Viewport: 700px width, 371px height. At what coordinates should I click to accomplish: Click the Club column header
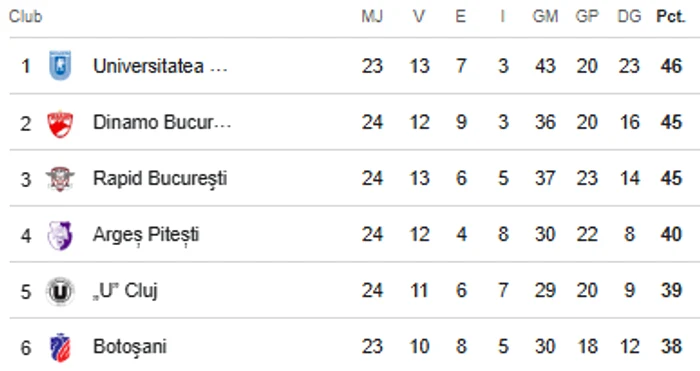25,17
